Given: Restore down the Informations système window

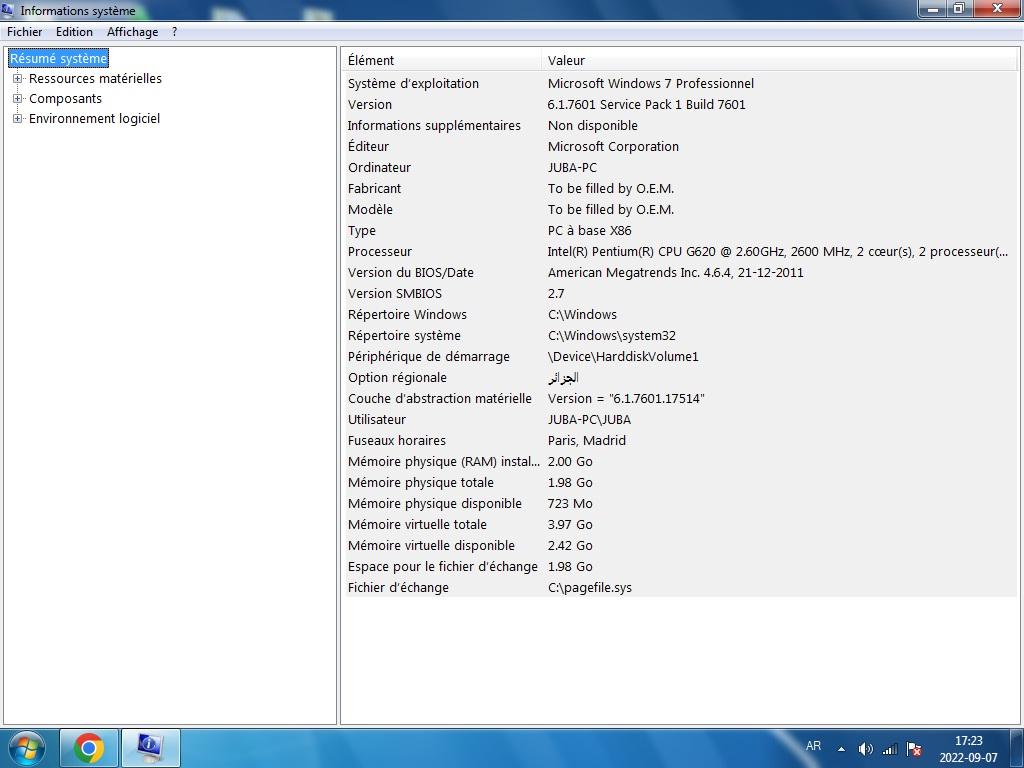Looking at the screenshot, I should click(959, 9).
